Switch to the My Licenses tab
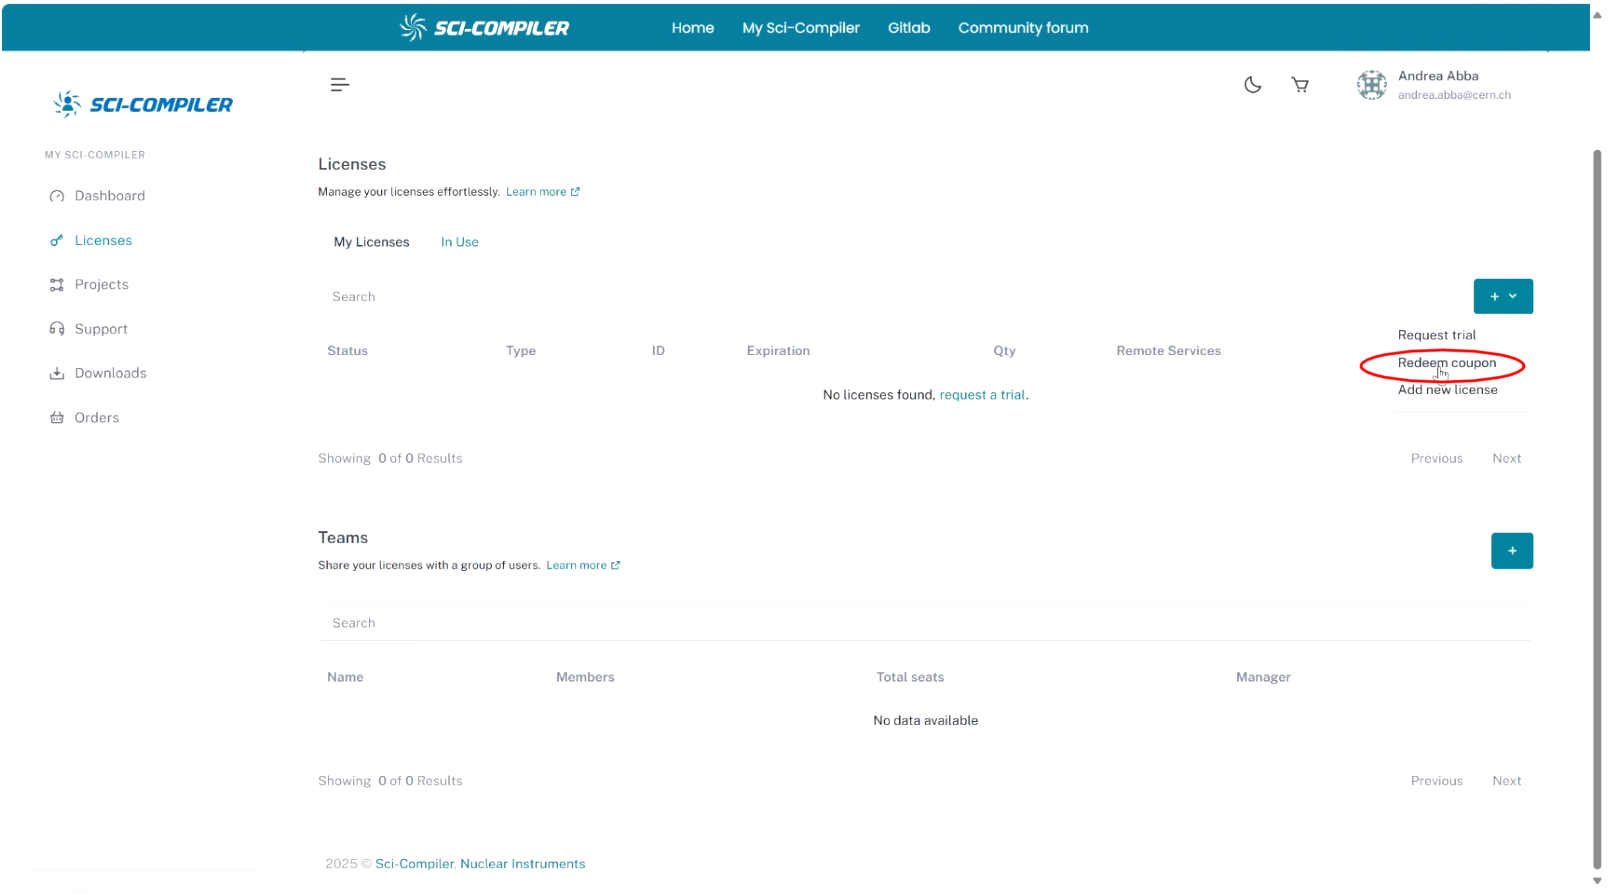This screenshot has width=1608, height=894. (371, 242)
